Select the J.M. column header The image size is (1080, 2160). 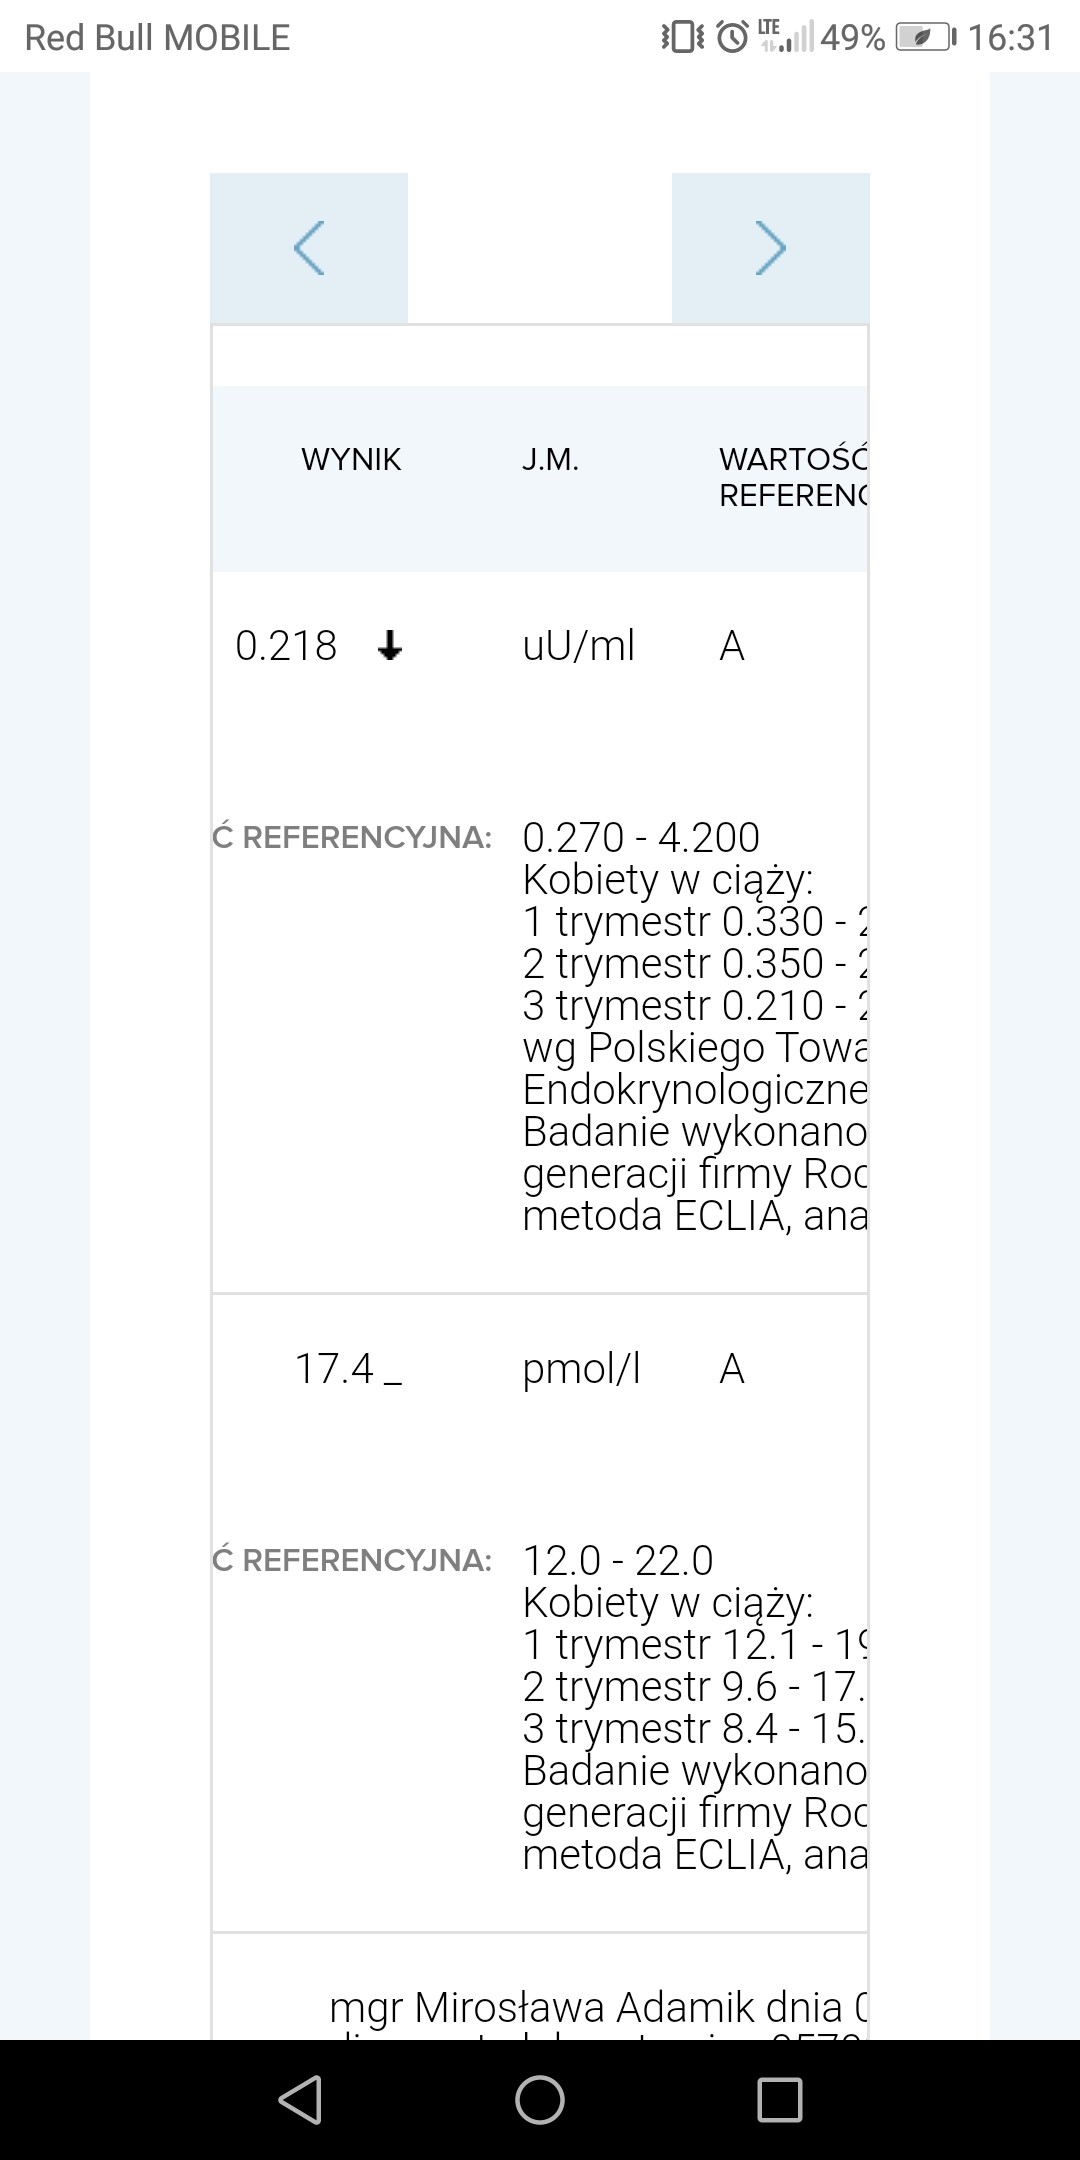[x=550, y=460]
